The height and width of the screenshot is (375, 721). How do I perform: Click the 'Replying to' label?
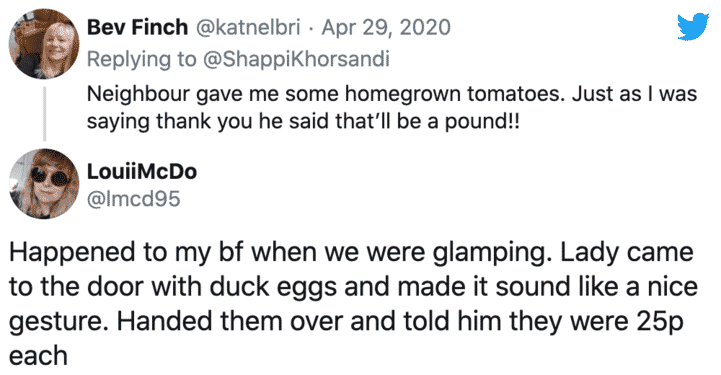click(x=142, y=59)
